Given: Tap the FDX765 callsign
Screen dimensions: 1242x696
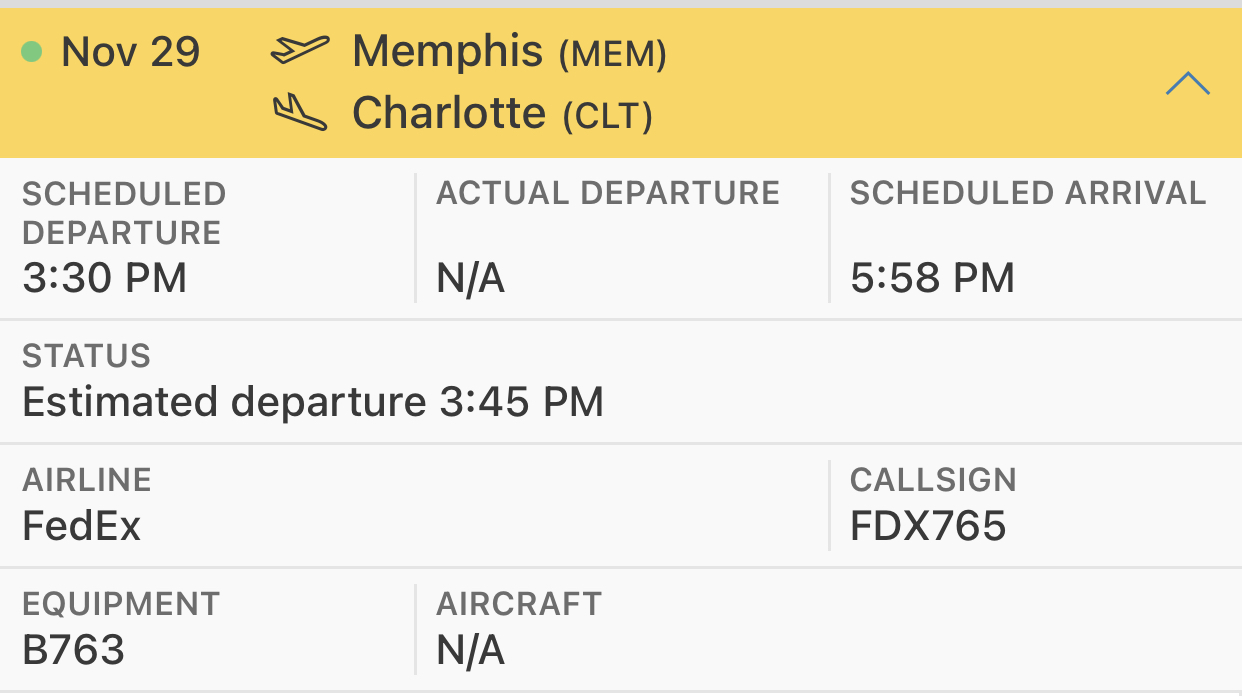Looking at the screenshot, I should [928, 526].
